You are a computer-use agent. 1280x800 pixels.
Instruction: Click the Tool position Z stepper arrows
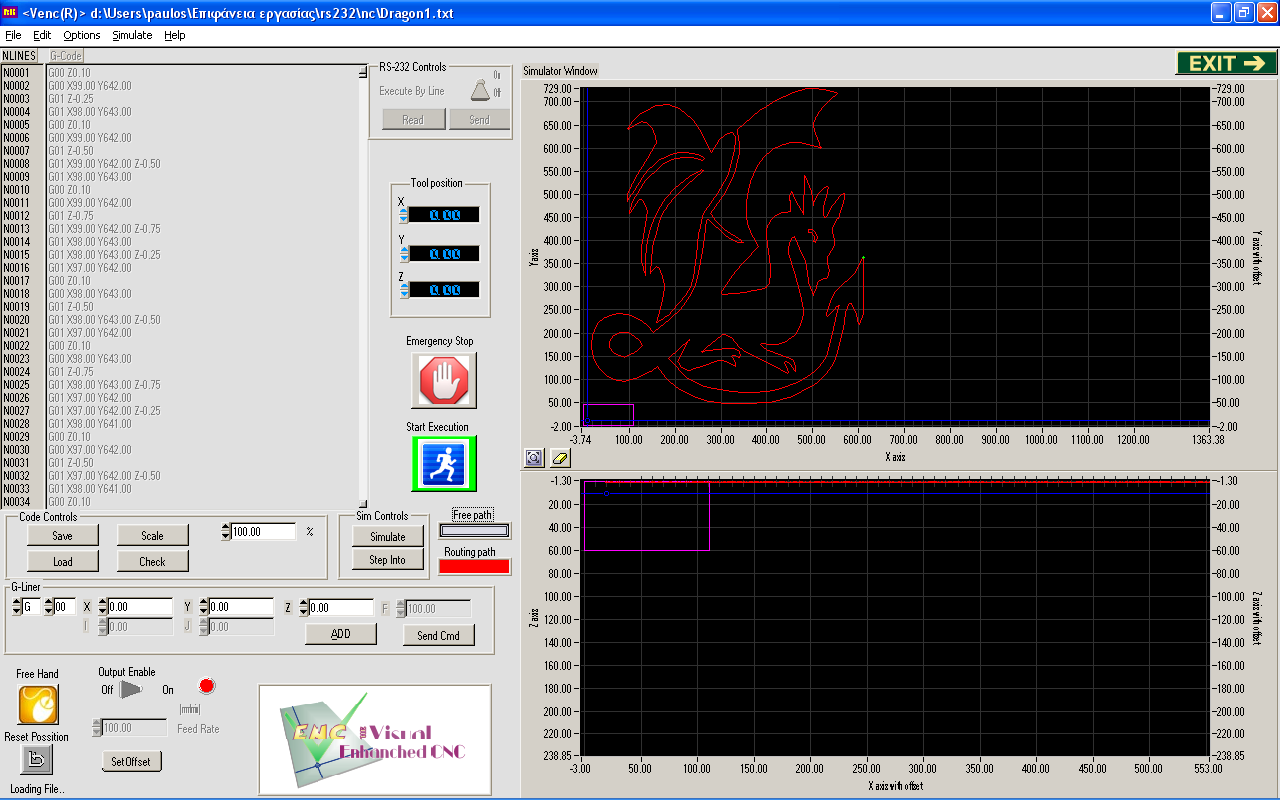point(404,290)
